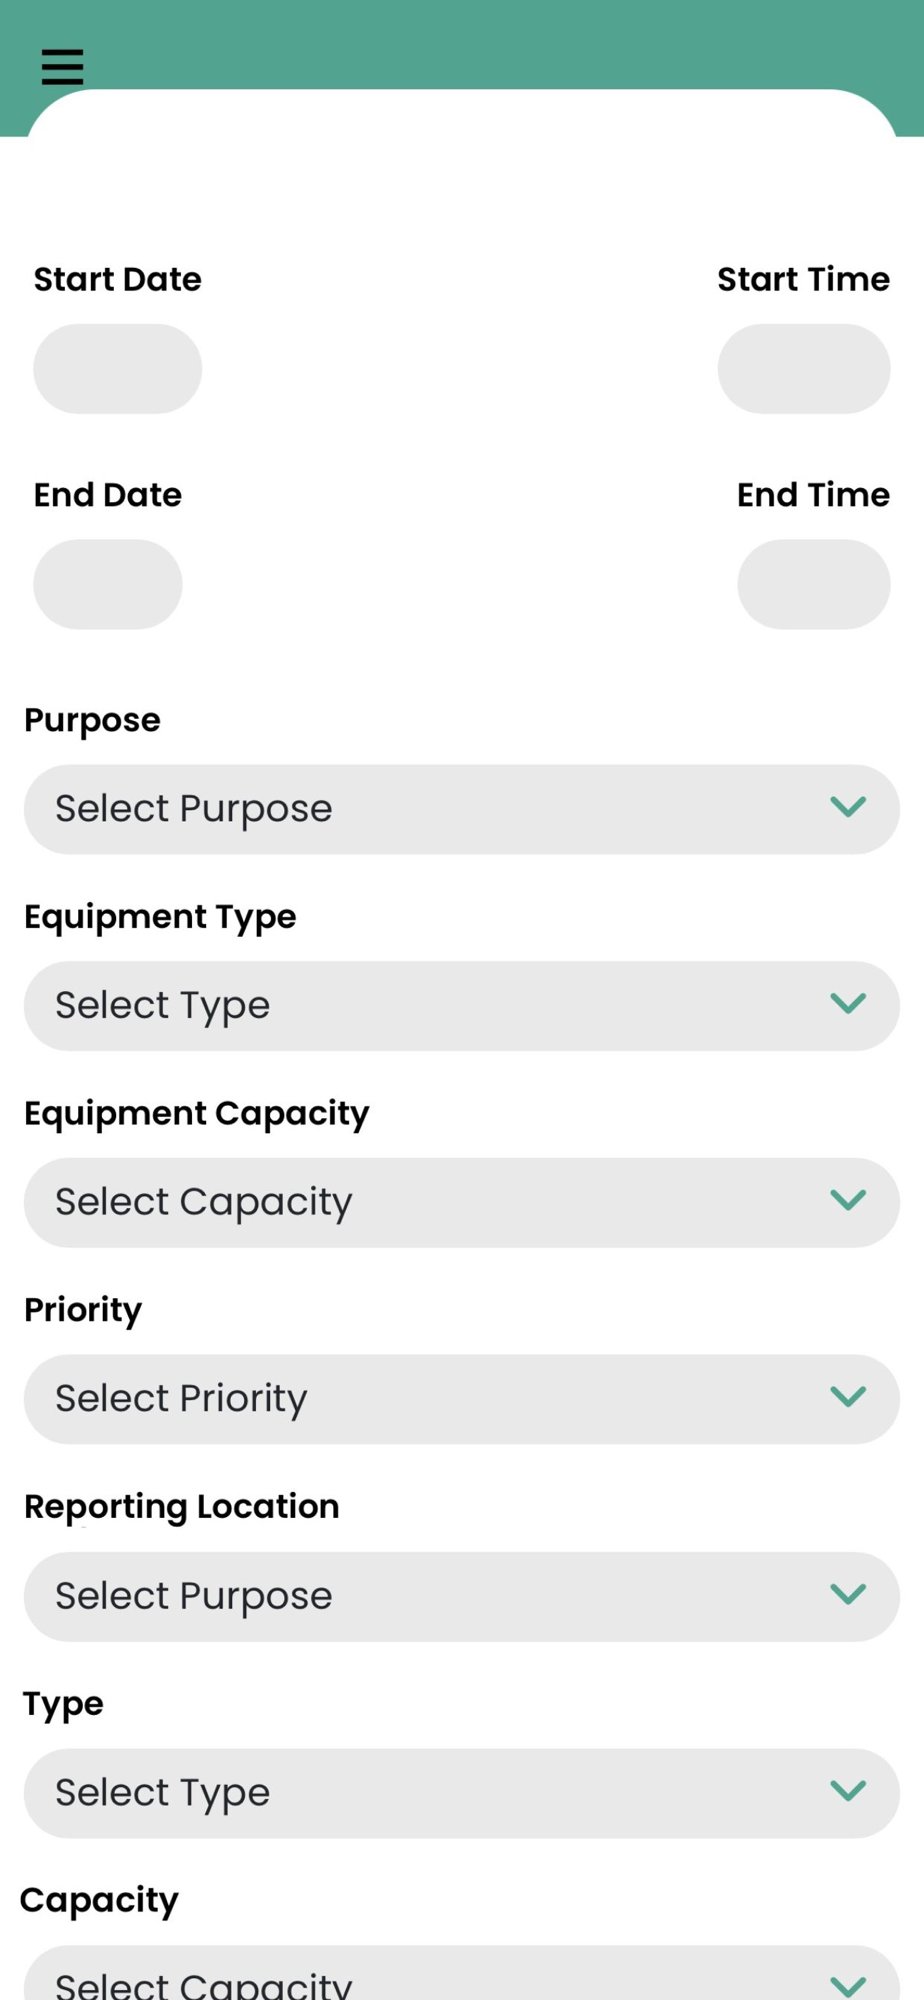Image resolution: width=924 pixels, height=2000 pixels.
Task: Expand Select Type under Equipment Type
Action: tap(462, 1006)
